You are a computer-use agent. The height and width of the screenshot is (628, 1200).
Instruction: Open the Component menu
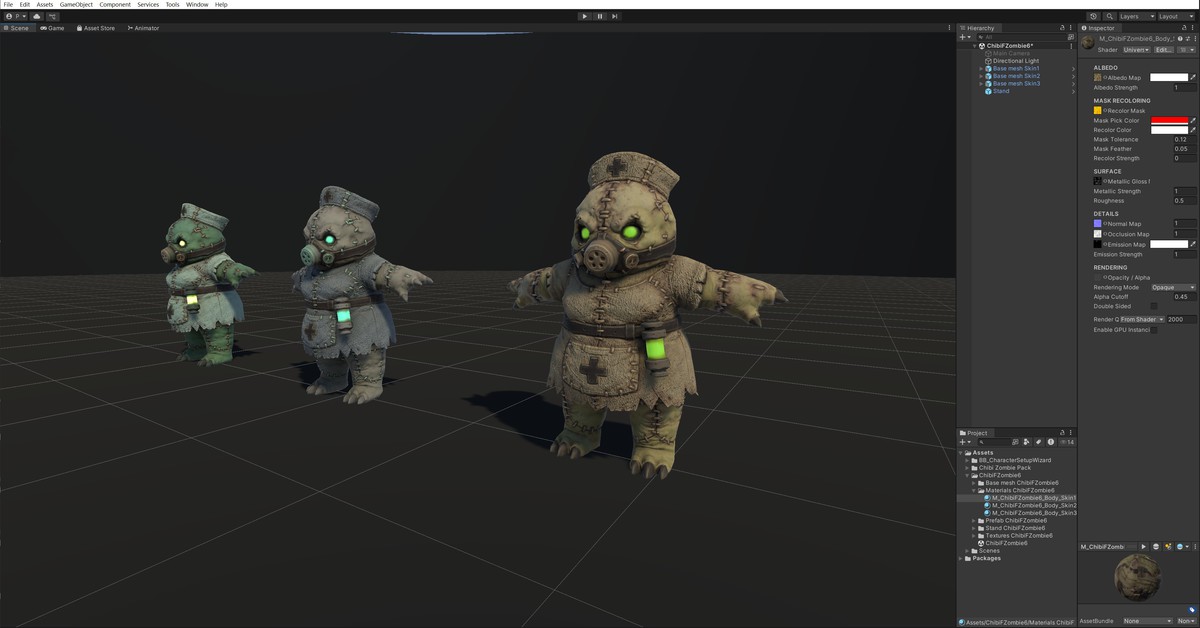point(115,4)
